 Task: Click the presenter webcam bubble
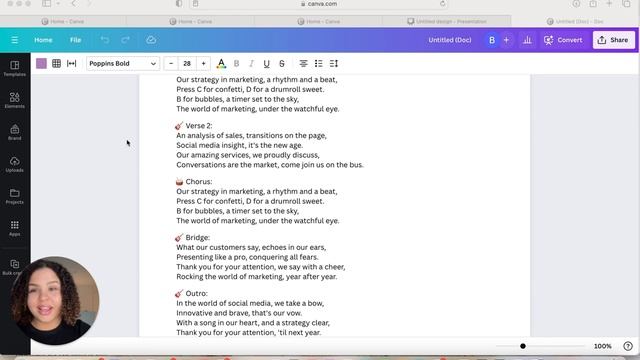tap(54, 300)
